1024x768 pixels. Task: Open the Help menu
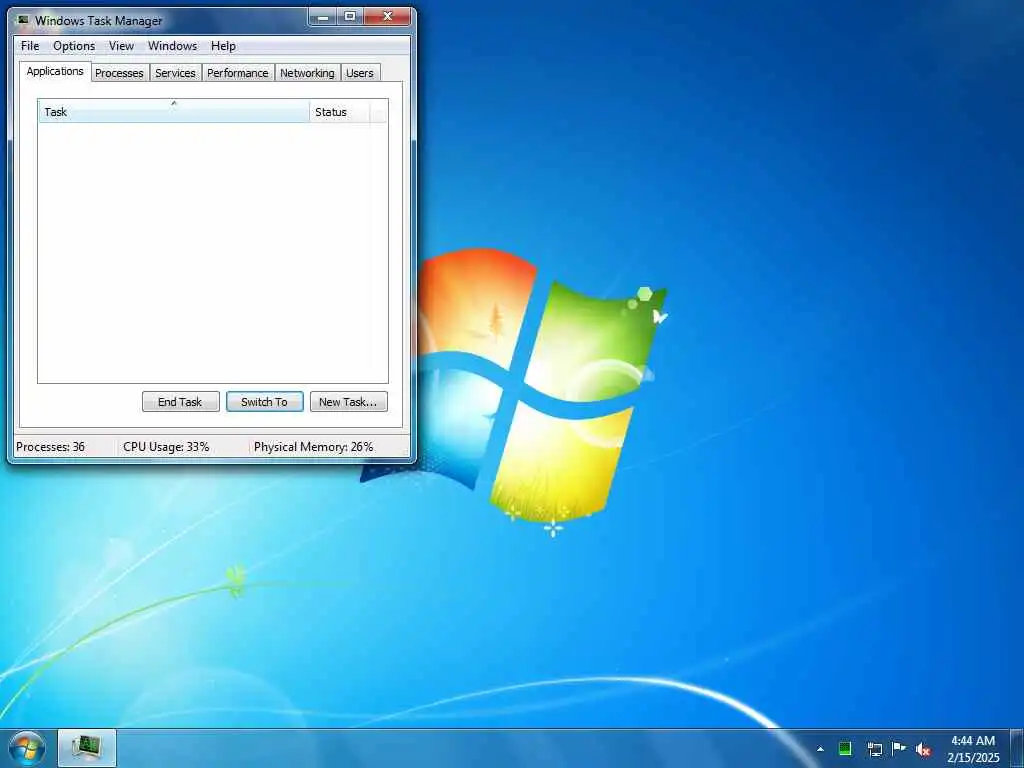(223, 46)
